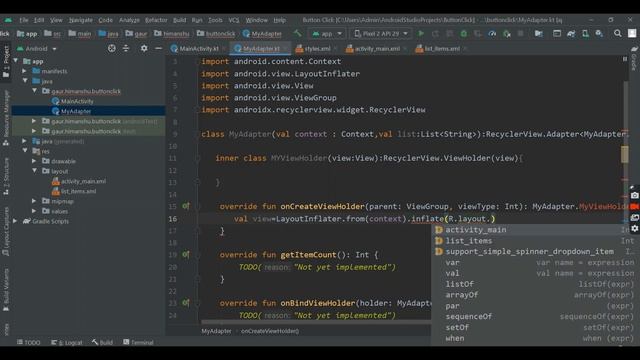
Task: Click settings gear on right edge
Action: (634, 229)
